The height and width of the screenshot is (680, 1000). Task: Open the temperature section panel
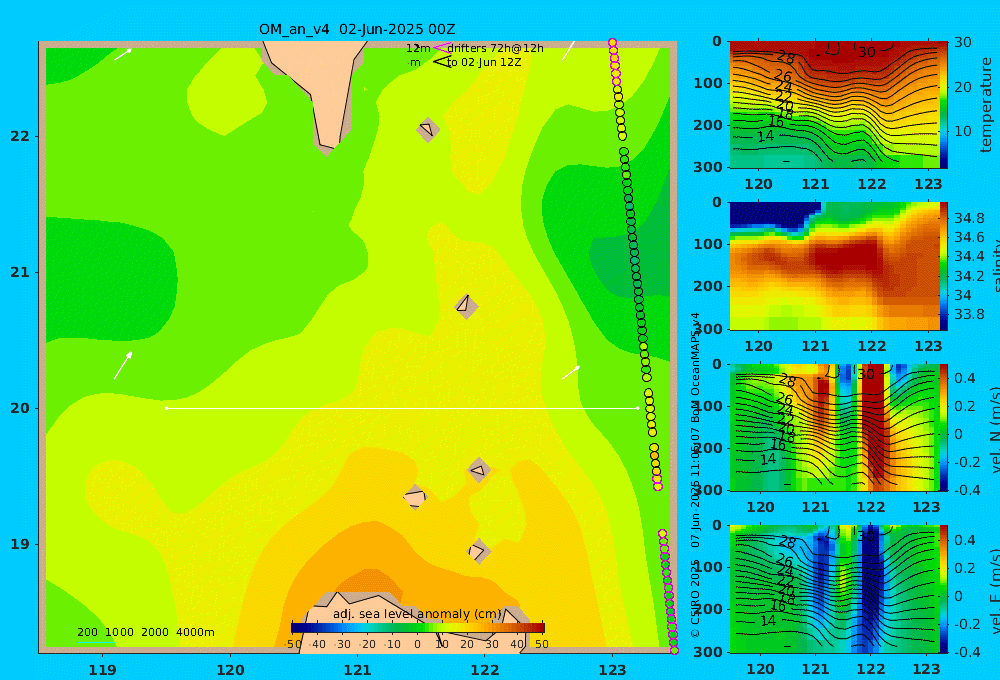point(834,105)
